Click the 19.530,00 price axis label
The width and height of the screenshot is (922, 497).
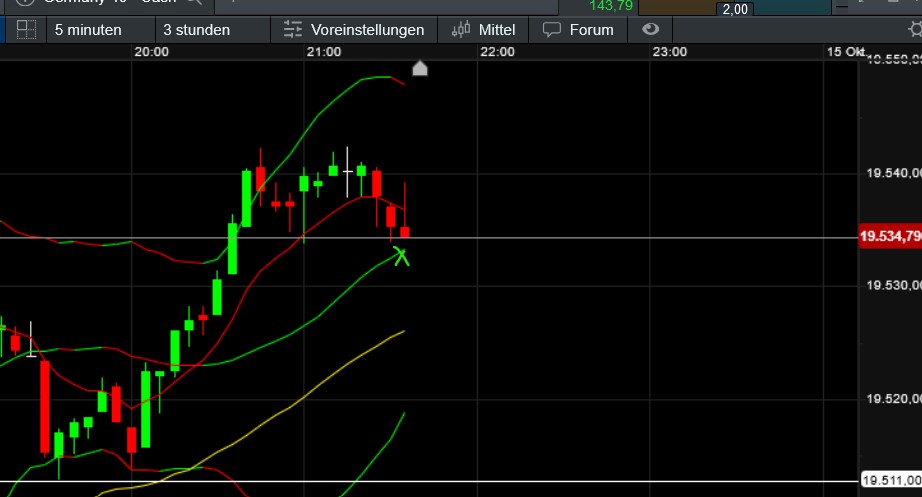894,285
